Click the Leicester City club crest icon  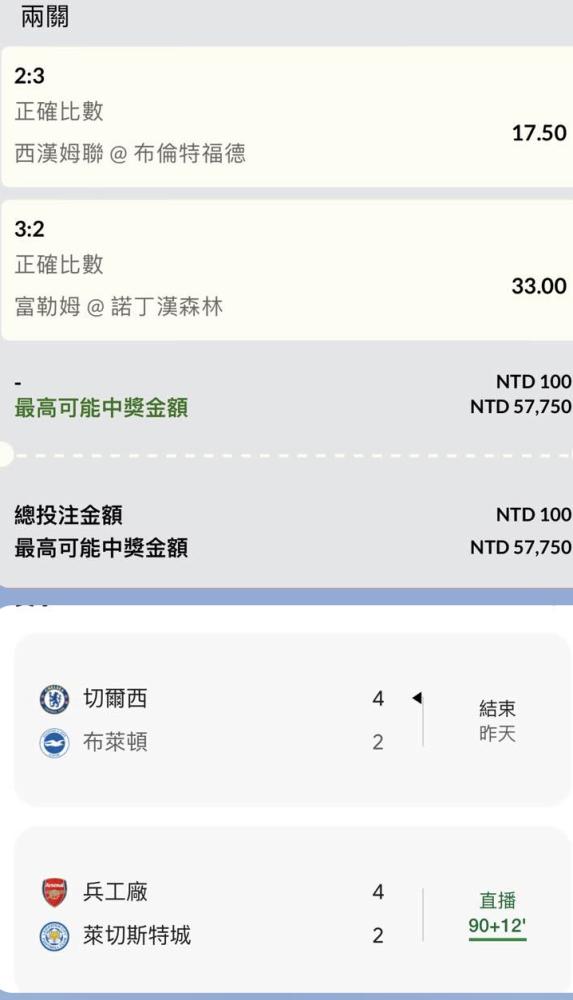pos(54,936)
